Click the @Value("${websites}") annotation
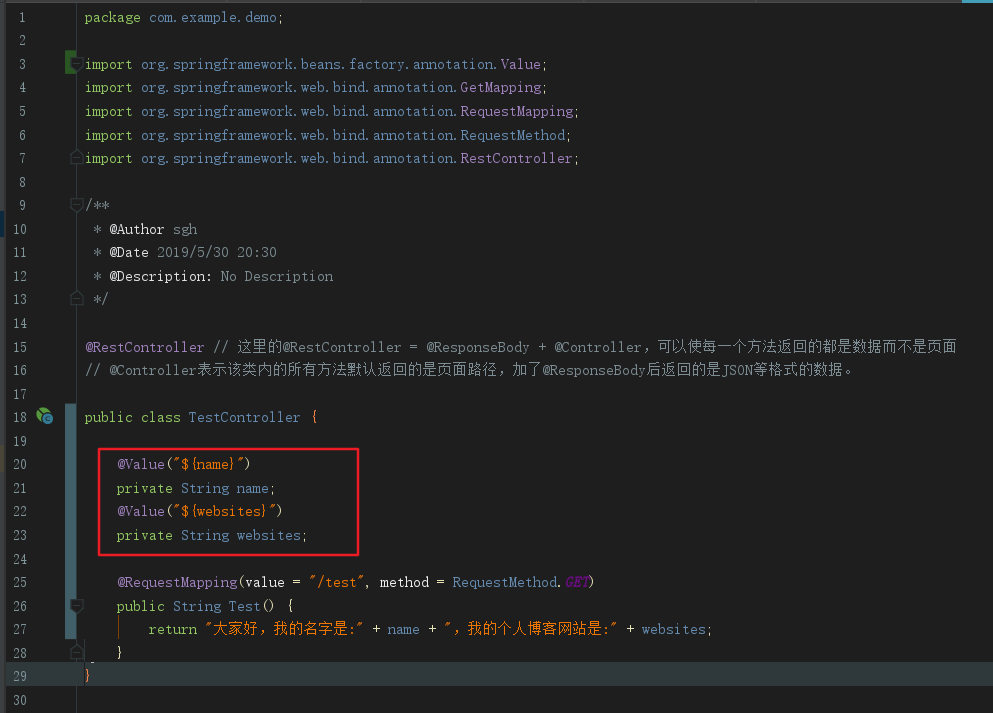The image size is (993, 713). [x=199, y=511]
